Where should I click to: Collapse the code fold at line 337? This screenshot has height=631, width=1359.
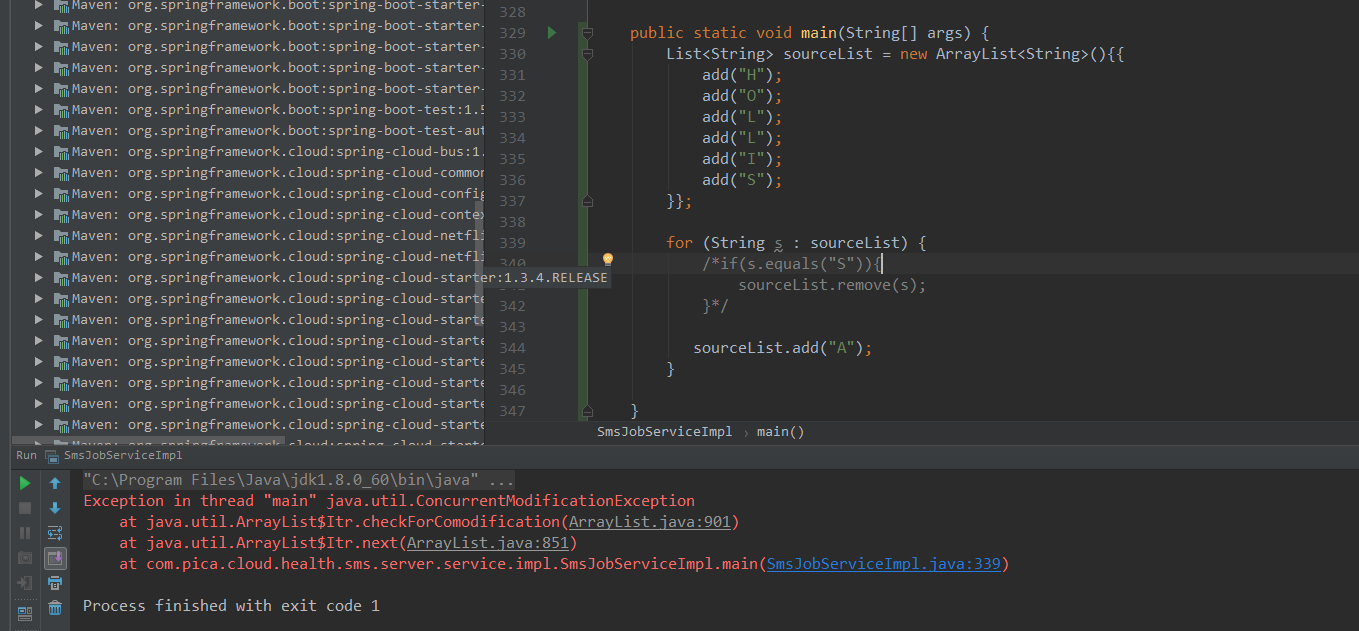pyautogui.click(x=586, y=200)
